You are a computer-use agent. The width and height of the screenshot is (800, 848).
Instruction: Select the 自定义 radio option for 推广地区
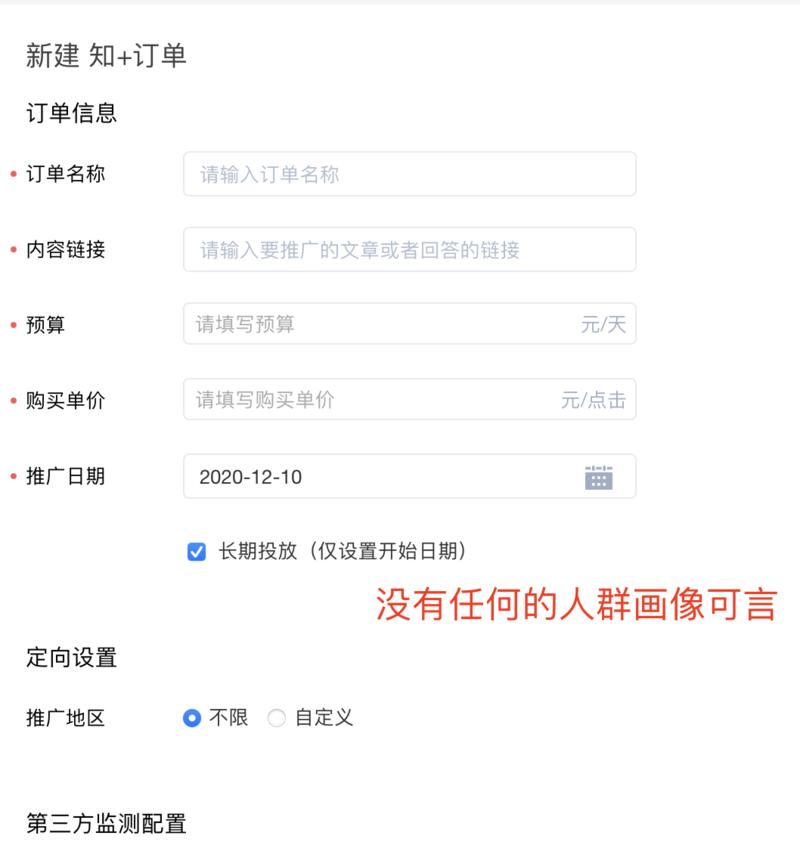click(277, 717)
